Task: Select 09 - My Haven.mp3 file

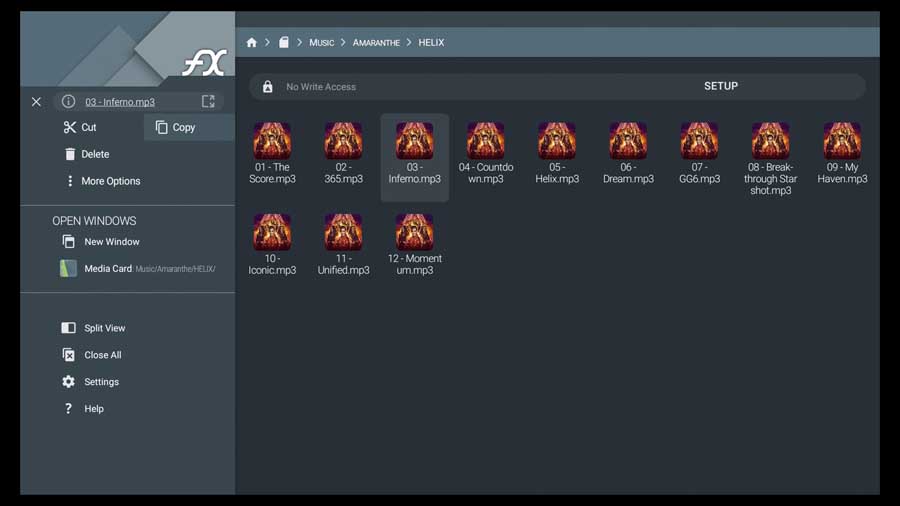Action: (842, 153)
